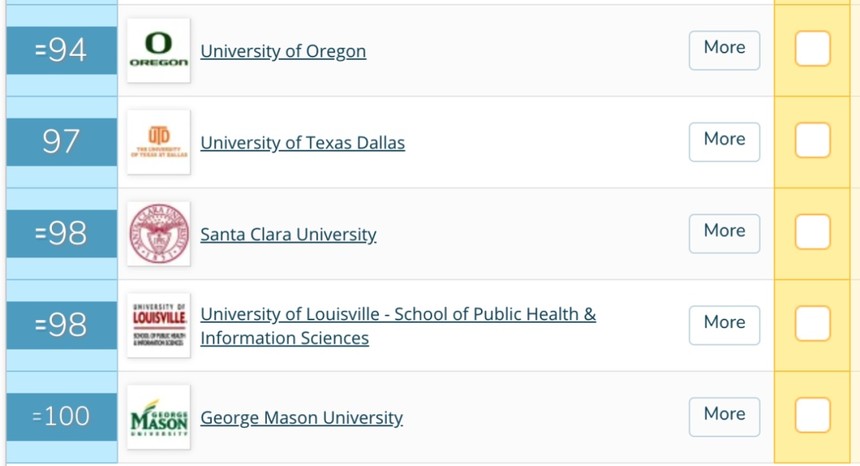
Task: Enable the George Mason University checkbox
Action: (812, 415)
